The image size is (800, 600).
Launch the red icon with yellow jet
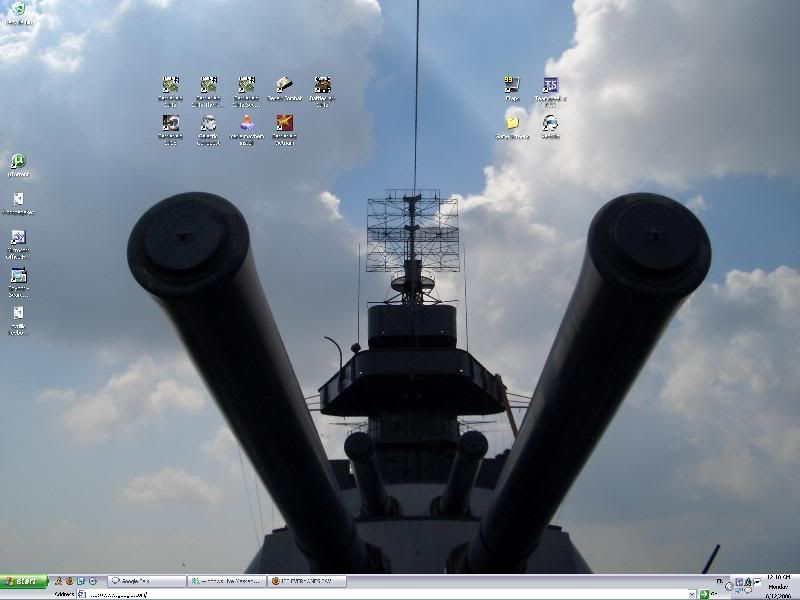pos(284,130)
